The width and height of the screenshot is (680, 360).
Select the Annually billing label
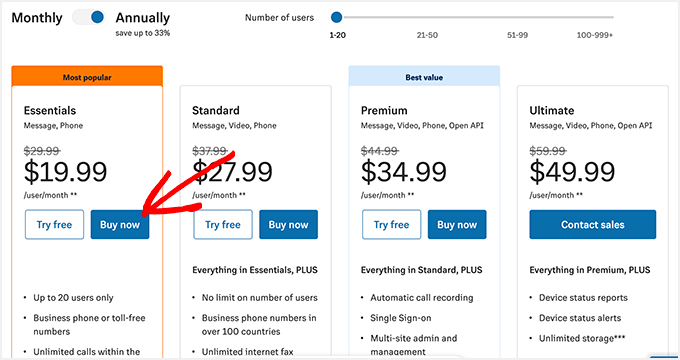[143, 18]
